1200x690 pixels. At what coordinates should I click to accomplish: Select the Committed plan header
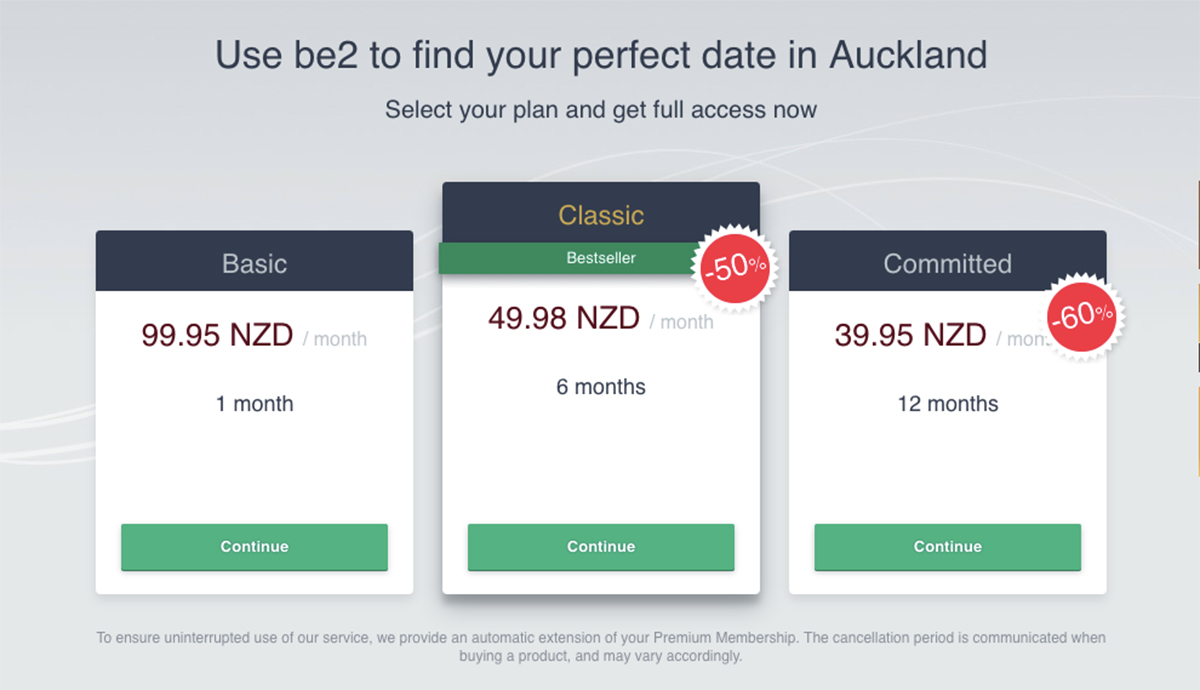click(947, 263)
